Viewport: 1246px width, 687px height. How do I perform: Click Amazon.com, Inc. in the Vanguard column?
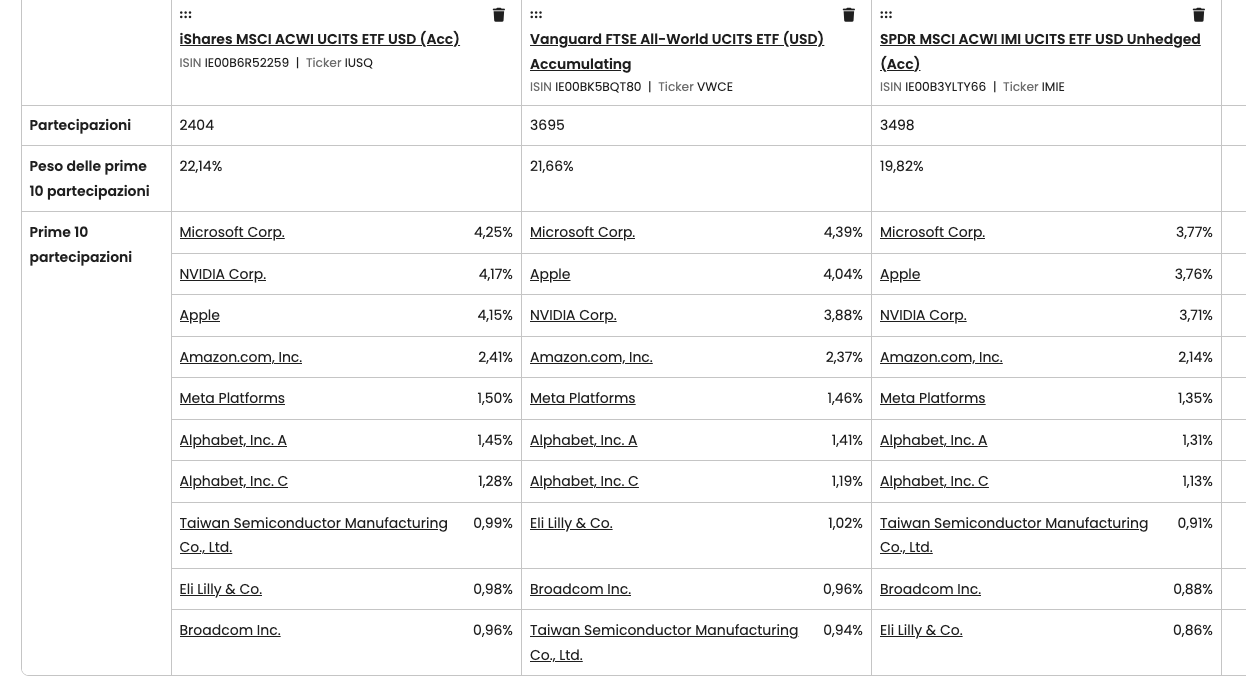click(590, 357)
